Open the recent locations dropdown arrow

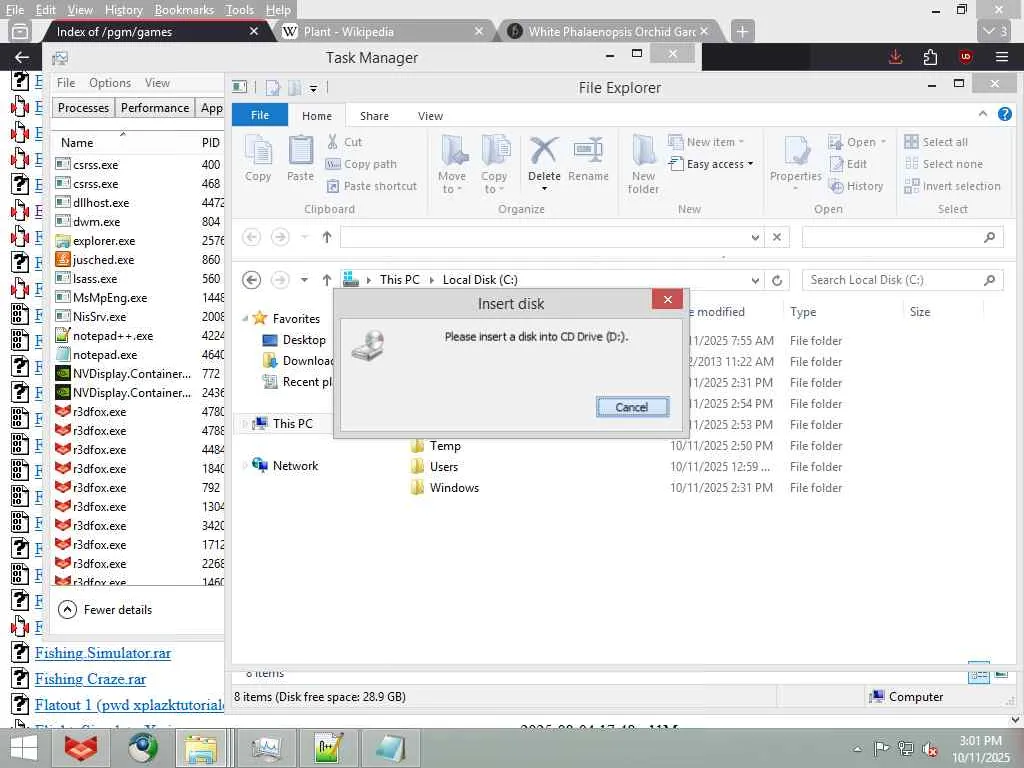pos(304,280)
